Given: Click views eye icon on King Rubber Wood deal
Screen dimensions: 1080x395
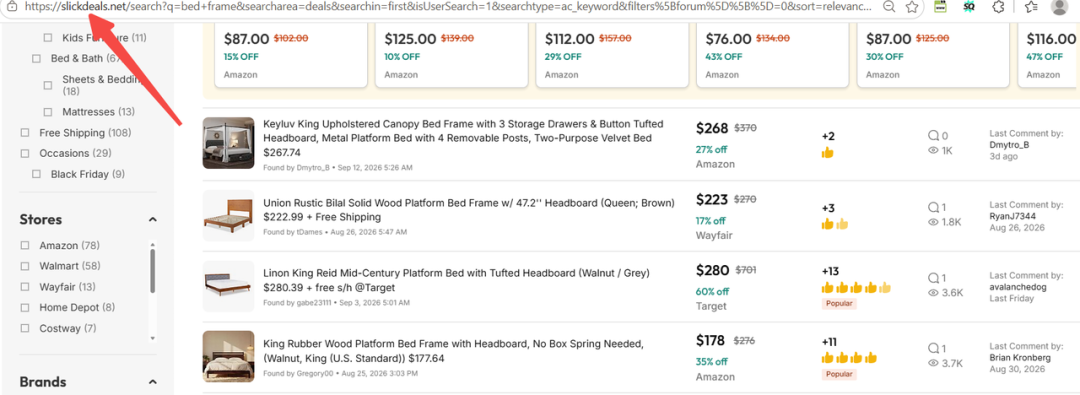Looking at the screenshot, I should point(933,363).
